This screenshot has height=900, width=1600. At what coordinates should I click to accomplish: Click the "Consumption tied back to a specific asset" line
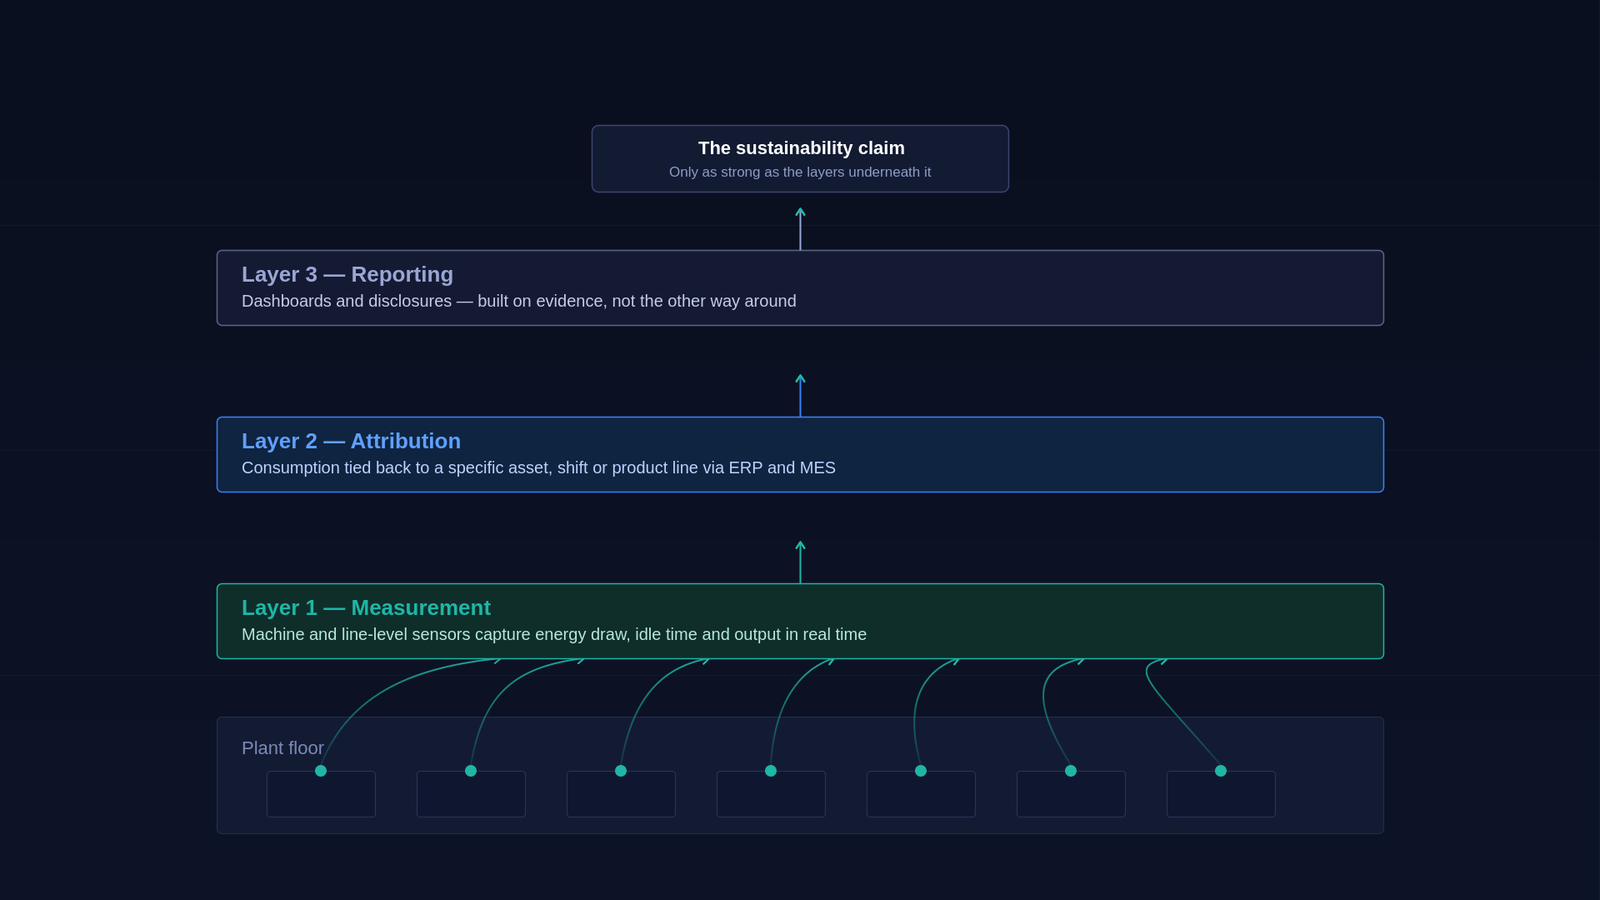[x=538, y=468]
